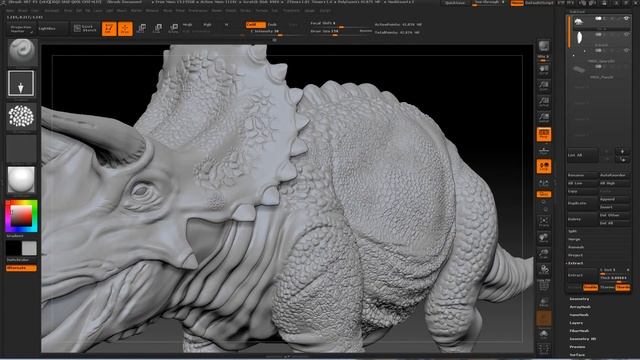Expand the Geometry HD sub-palette
This screenshot has width=640, height=360.
[582, 339]
